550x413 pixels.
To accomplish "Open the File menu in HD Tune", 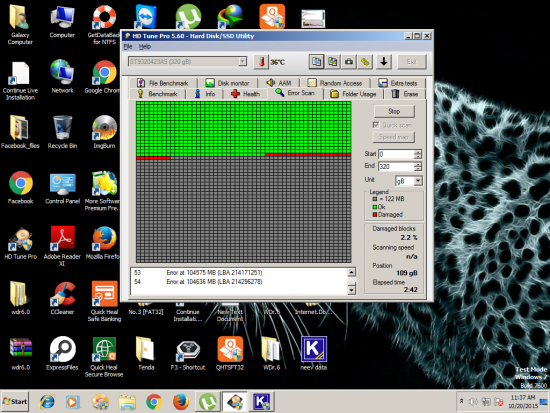I will [x=128, y=46].
